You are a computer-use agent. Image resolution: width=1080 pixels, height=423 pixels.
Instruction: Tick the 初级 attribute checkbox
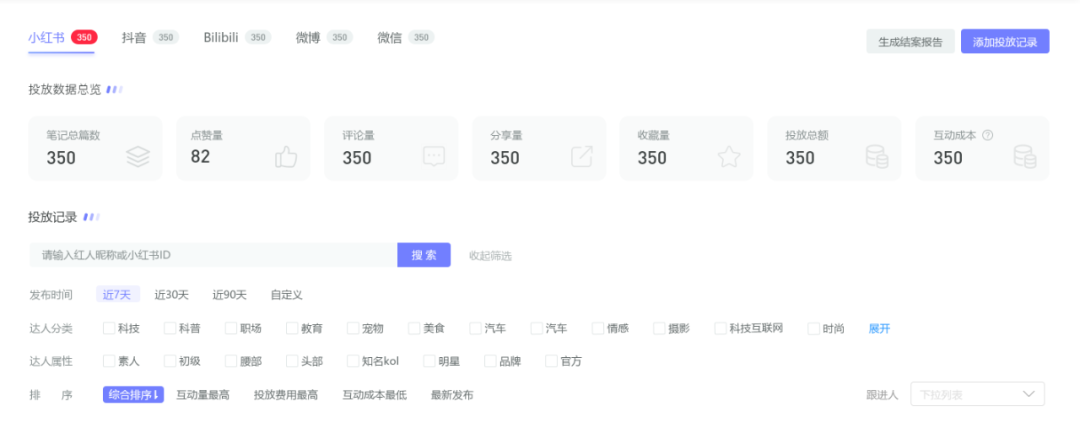click(x=169, y=361)
